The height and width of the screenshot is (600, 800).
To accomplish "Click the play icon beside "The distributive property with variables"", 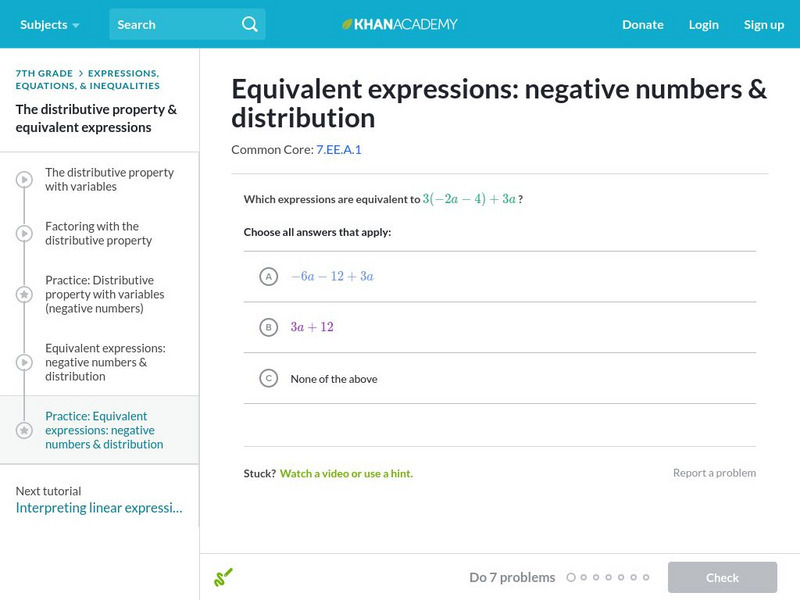I will point(24,180).
